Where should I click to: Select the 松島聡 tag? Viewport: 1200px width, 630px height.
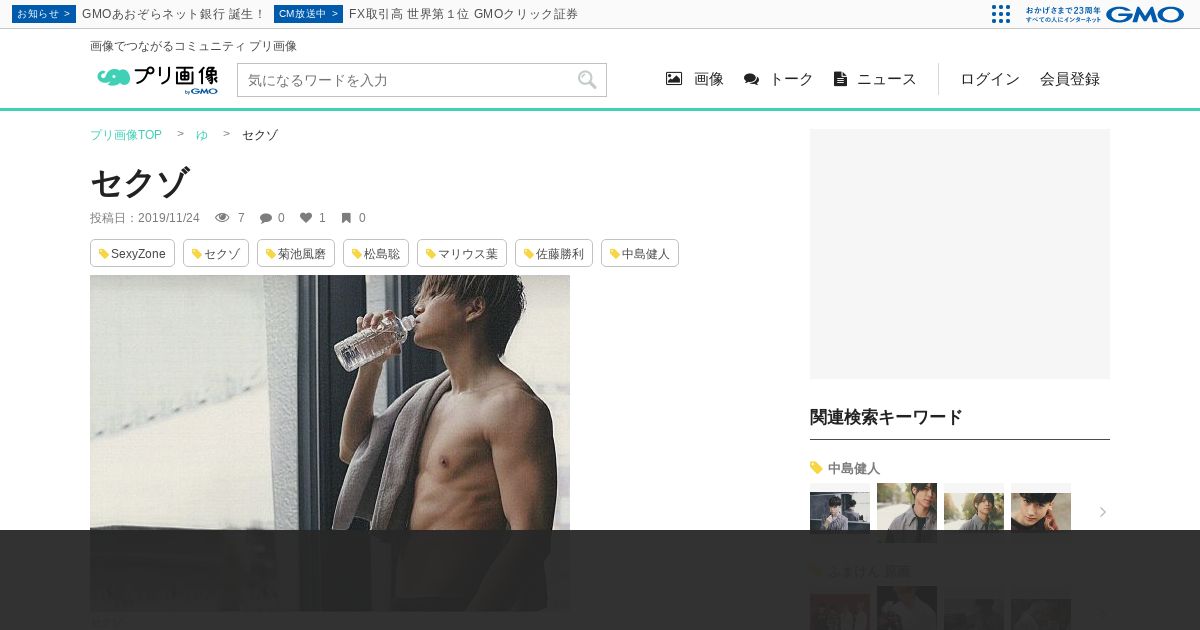pyautogui.click(x=376, y=253)
